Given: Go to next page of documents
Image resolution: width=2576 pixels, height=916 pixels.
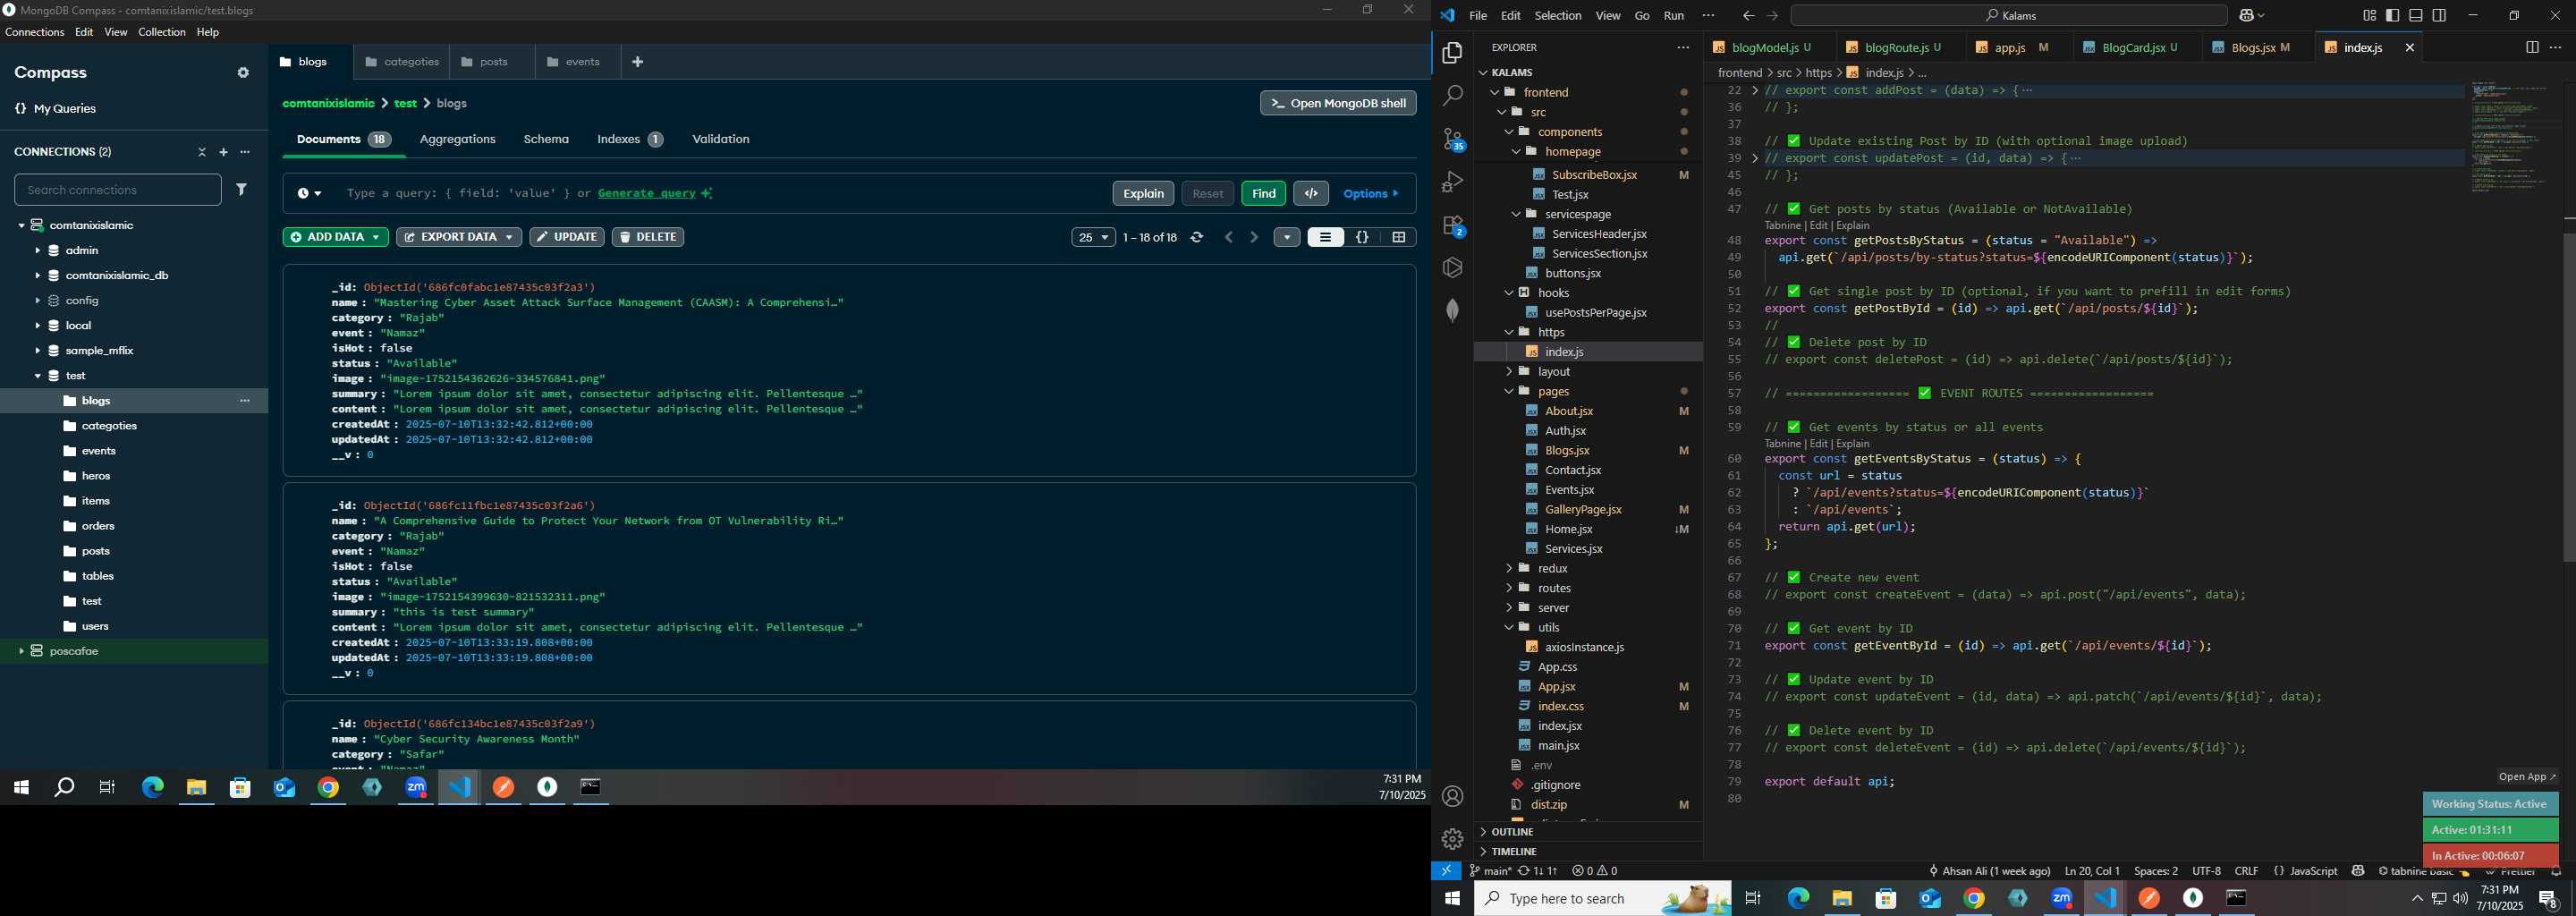Looking at the screenshot, I should [1254, 237].
